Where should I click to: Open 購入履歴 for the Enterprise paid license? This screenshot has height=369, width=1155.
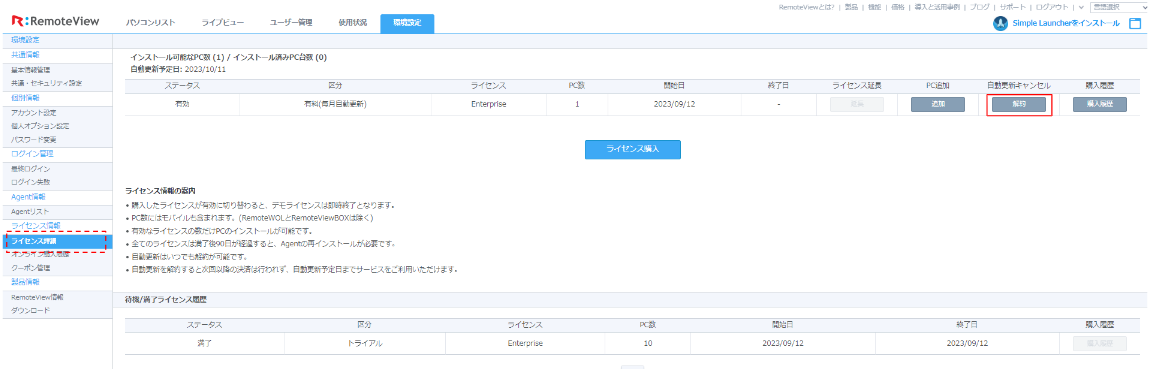1100,105
